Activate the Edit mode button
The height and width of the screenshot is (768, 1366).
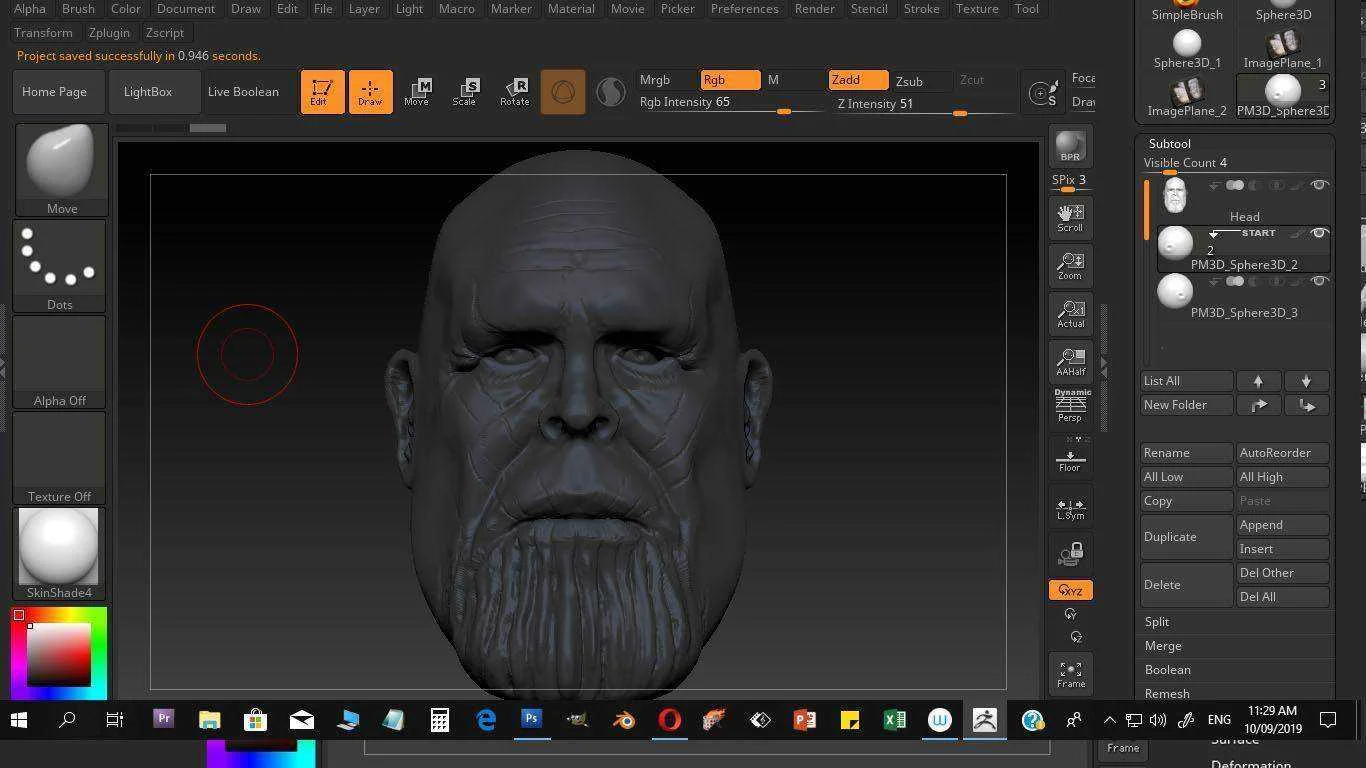(x=322, y=92)
